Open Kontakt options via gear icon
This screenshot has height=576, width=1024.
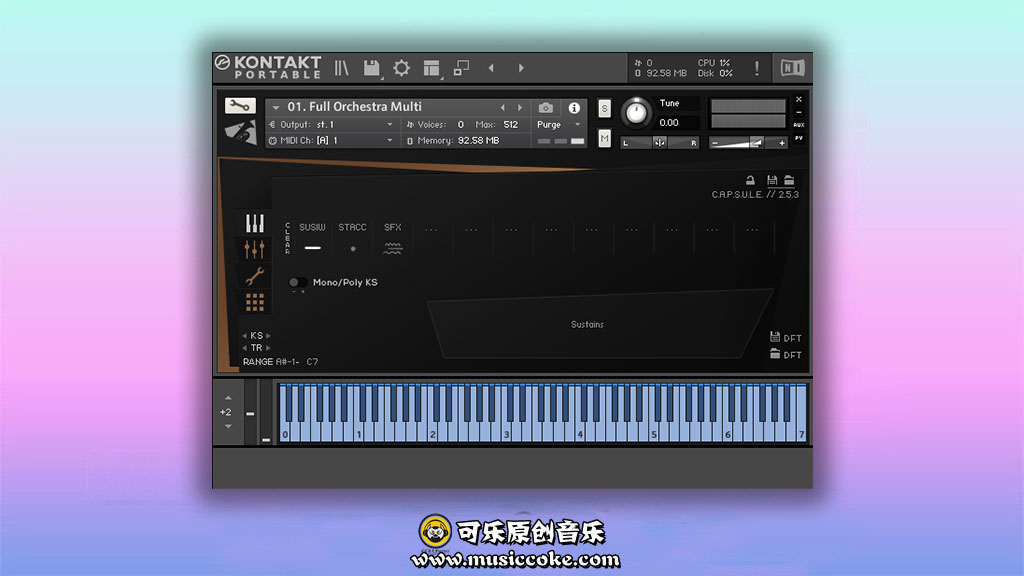tap(401, 68)
